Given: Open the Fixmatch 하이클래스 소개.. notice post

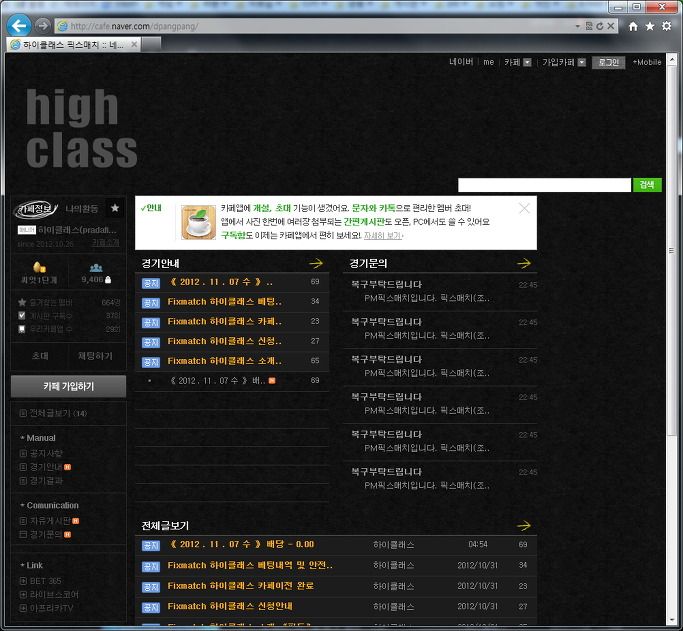Looking at the screenshot, I should click(225, 361).
